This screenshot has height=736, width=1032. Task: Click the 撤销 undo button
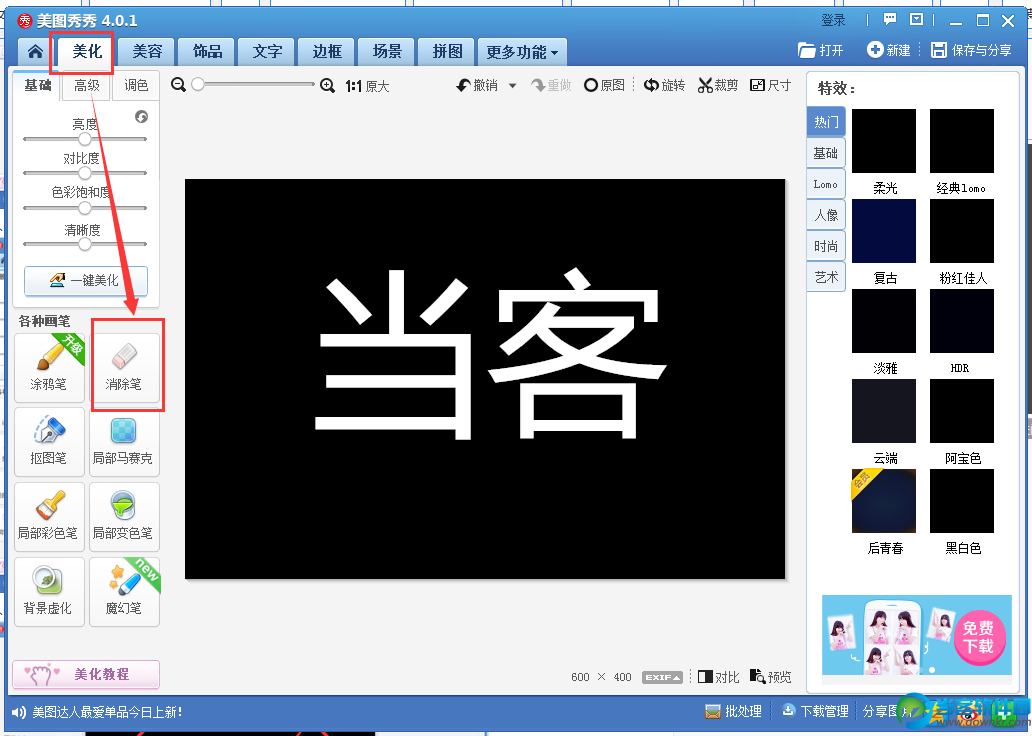tap(478, 86)
